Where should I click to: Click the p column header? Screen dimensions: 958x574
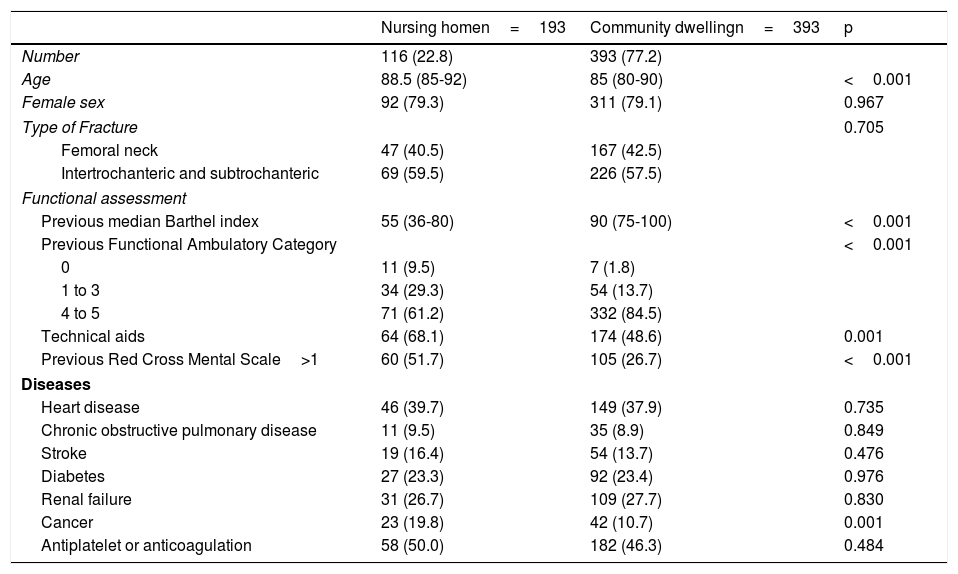pyautogui.click(x=848, y=28)
